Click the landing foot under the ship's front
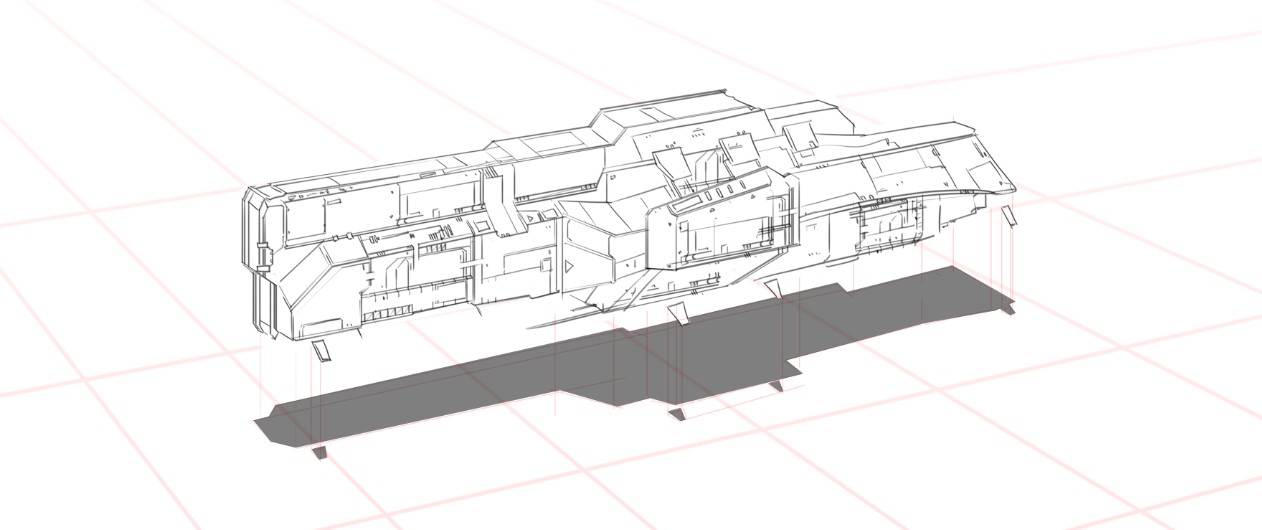This screenshot has width=1262, height=530. (322, 350)
